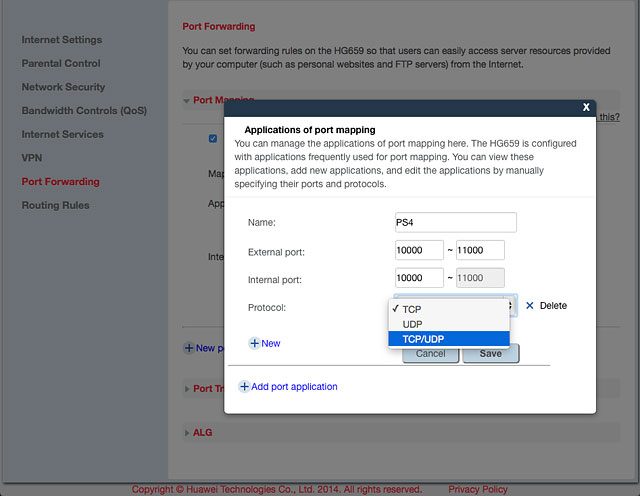Screen dimensions: 640x496
Task: Click the Delete X icon next to Protocol
Action: (x=530, y=305)
